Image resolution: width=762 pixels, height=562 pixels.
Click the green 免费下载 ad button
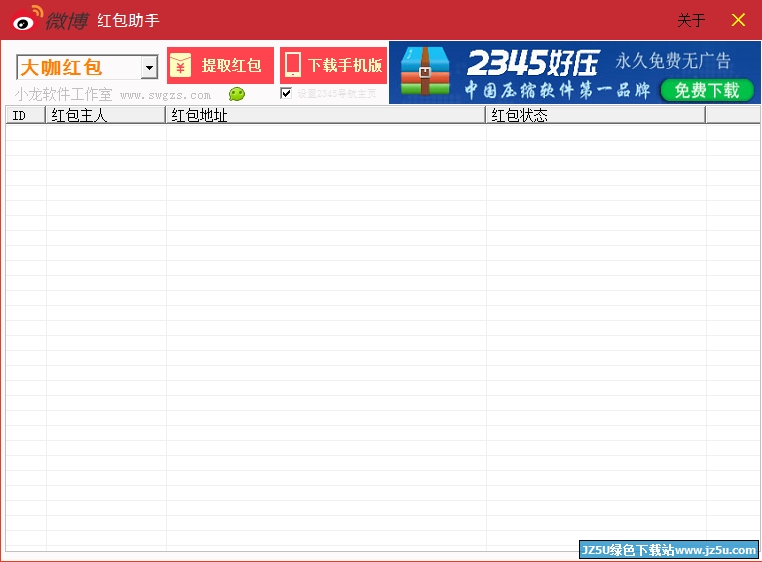pyautogui.click(x=707, y=90)
